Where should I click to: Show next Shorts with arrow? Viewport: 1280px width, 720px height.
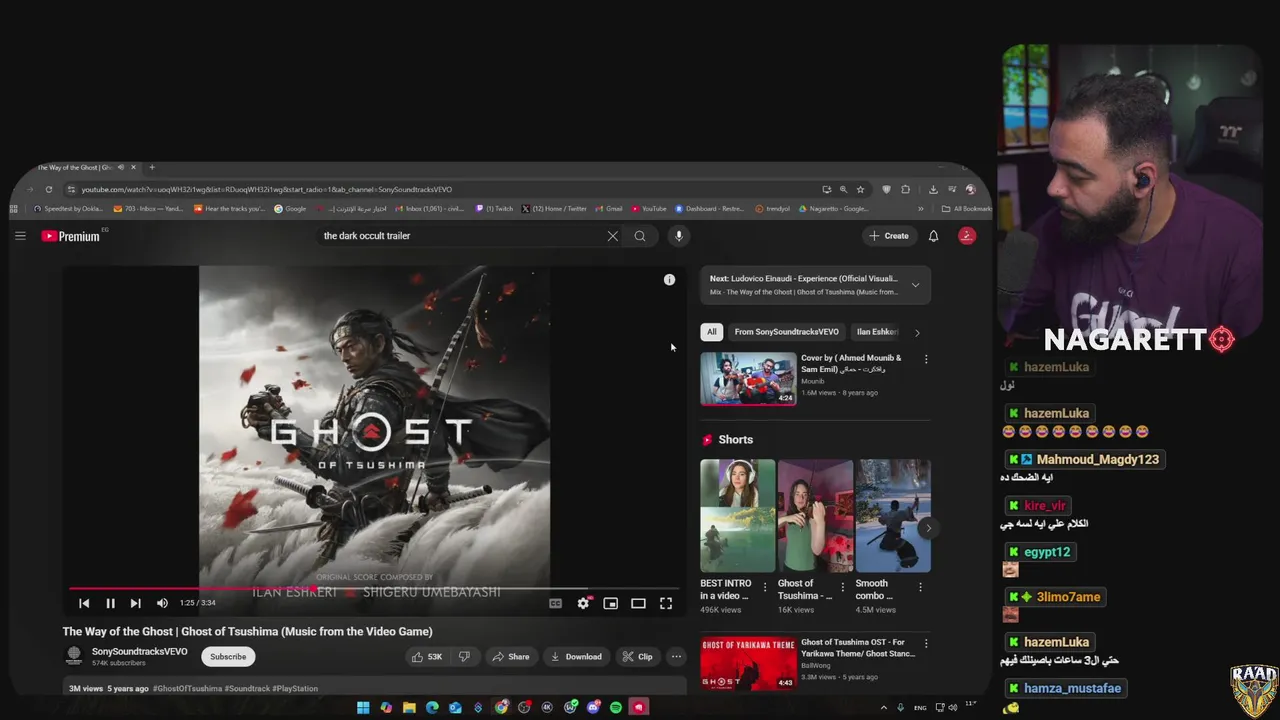(x=927, y=528)
